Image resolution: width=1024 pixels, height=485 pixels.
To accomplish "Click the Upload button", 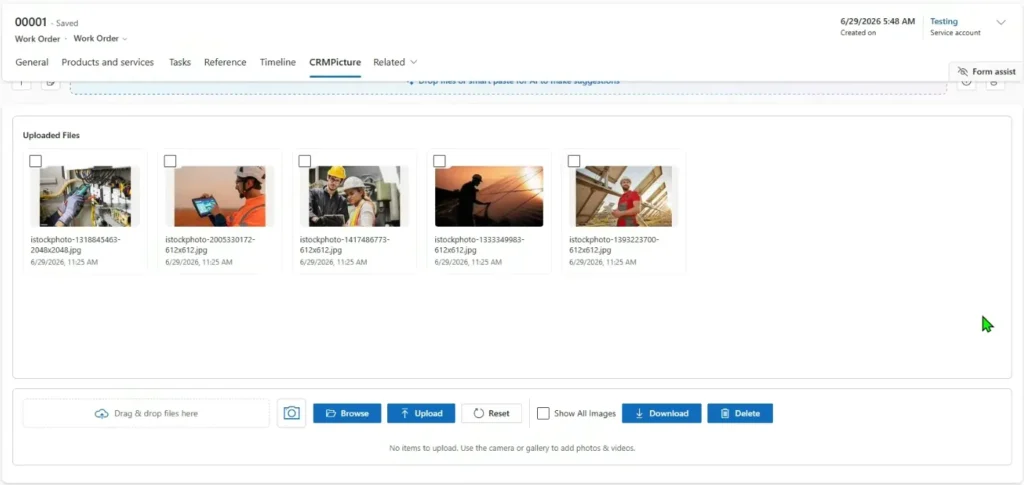I will 421,413.
